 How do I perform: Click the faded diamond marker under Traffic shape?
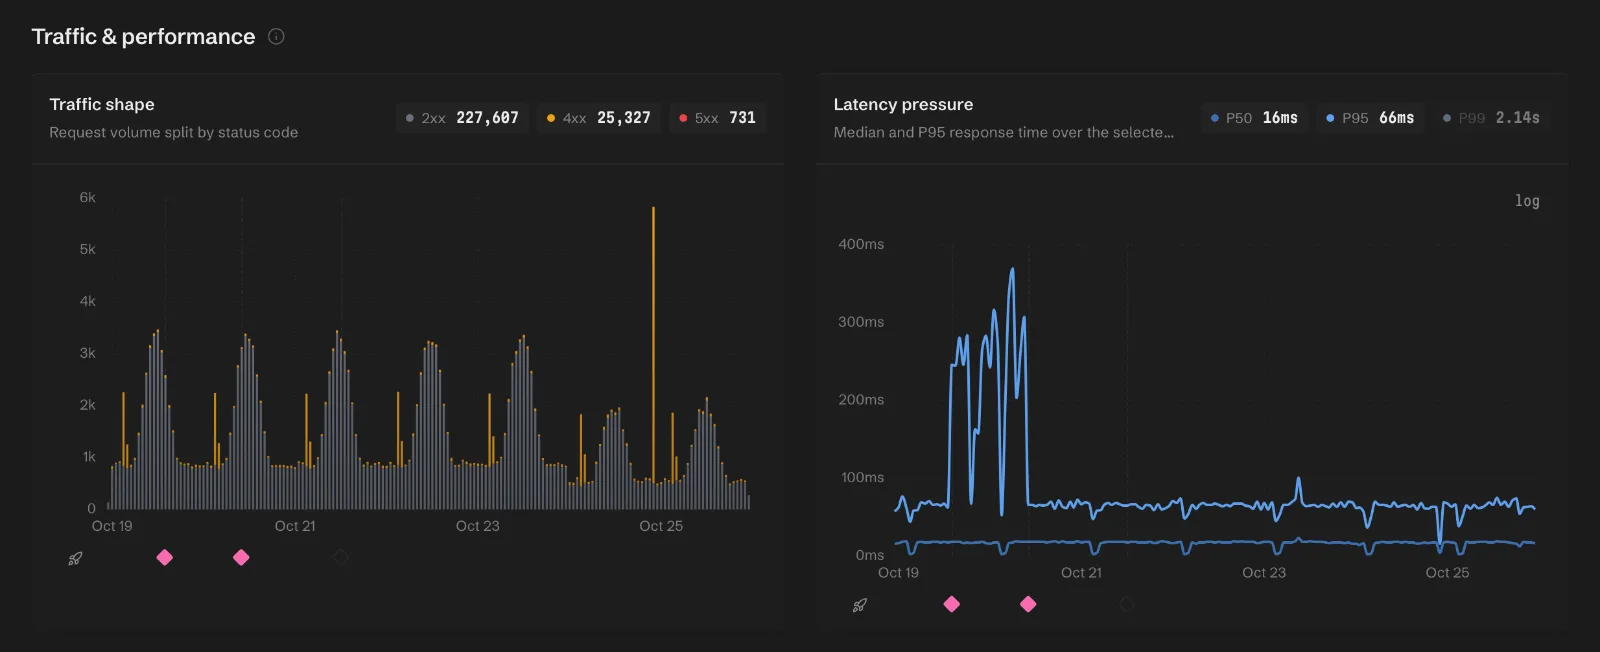[x=341, y=557]
